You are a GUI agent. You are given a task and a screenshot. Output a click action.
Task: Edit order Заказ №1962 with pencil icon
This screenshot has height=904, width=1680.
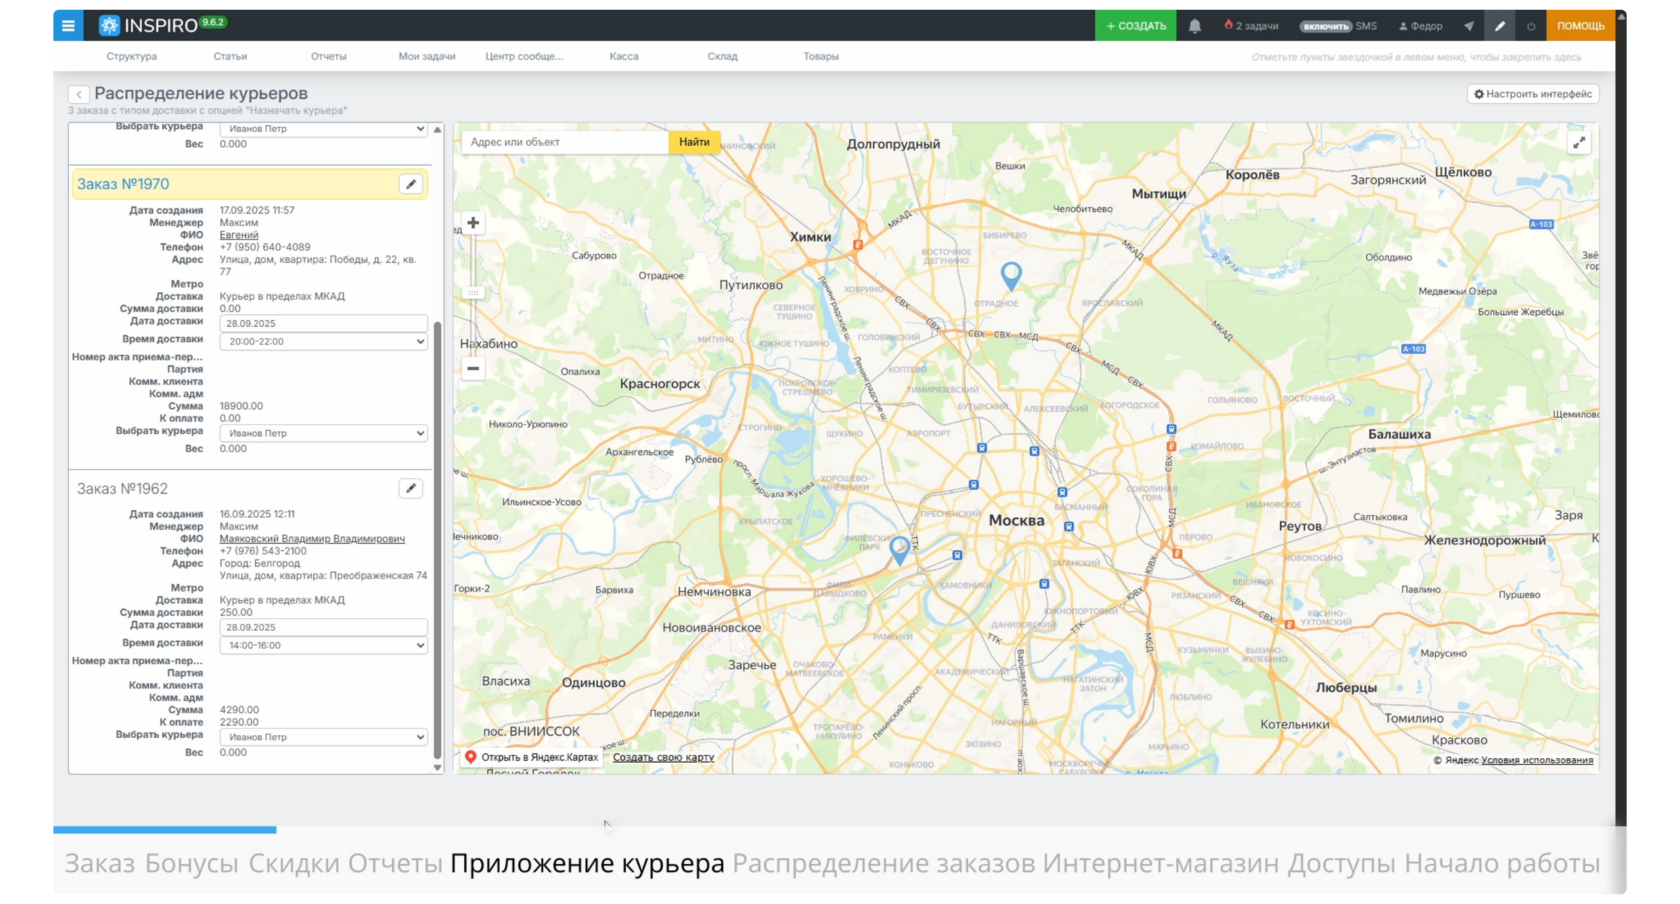click(x=411, y=488)
